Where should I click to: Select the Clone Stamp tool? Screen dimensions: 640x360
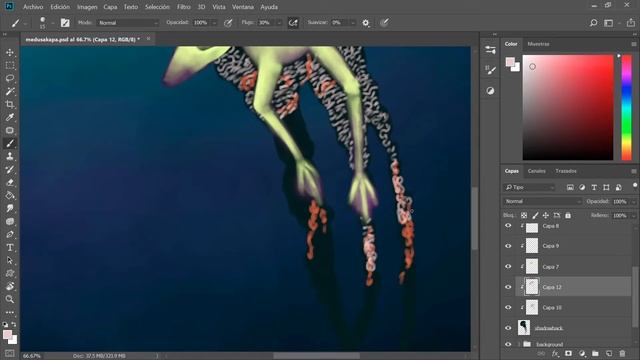pos(10,156)
